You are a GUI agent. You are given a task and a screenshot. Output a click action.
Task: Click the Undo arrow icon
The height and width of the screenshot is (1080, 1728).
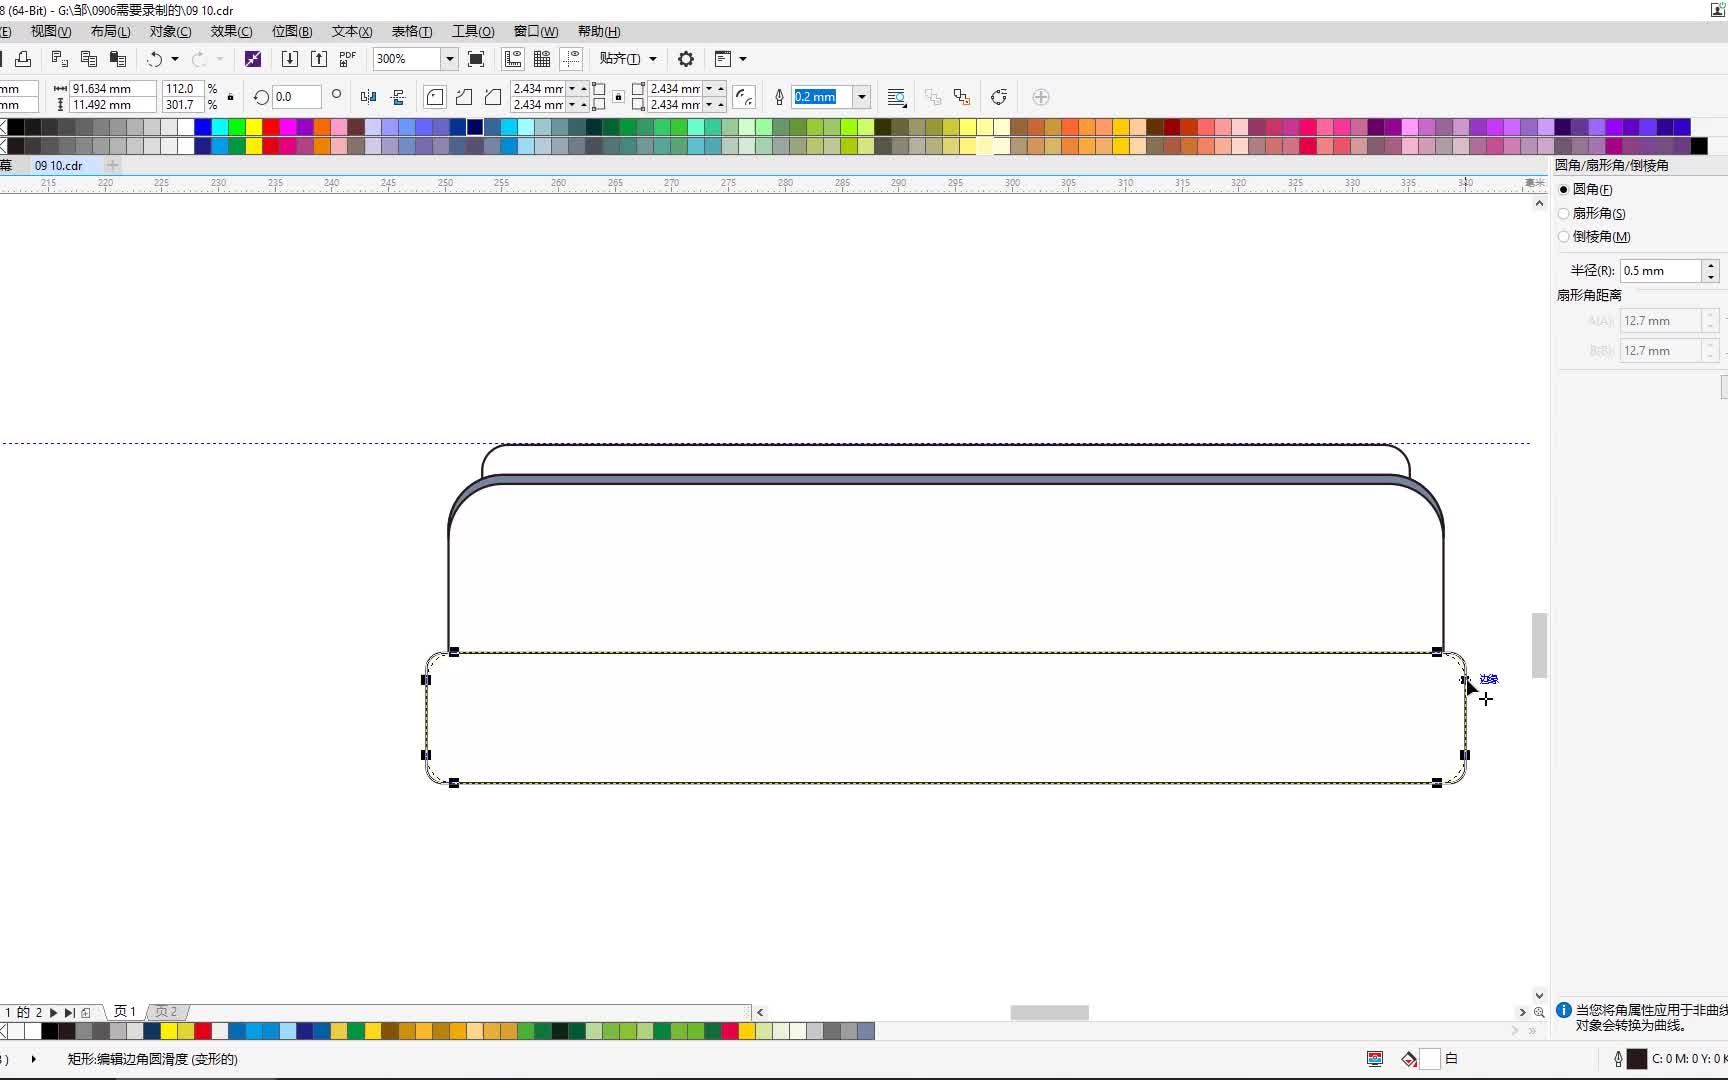coord(155,59)
